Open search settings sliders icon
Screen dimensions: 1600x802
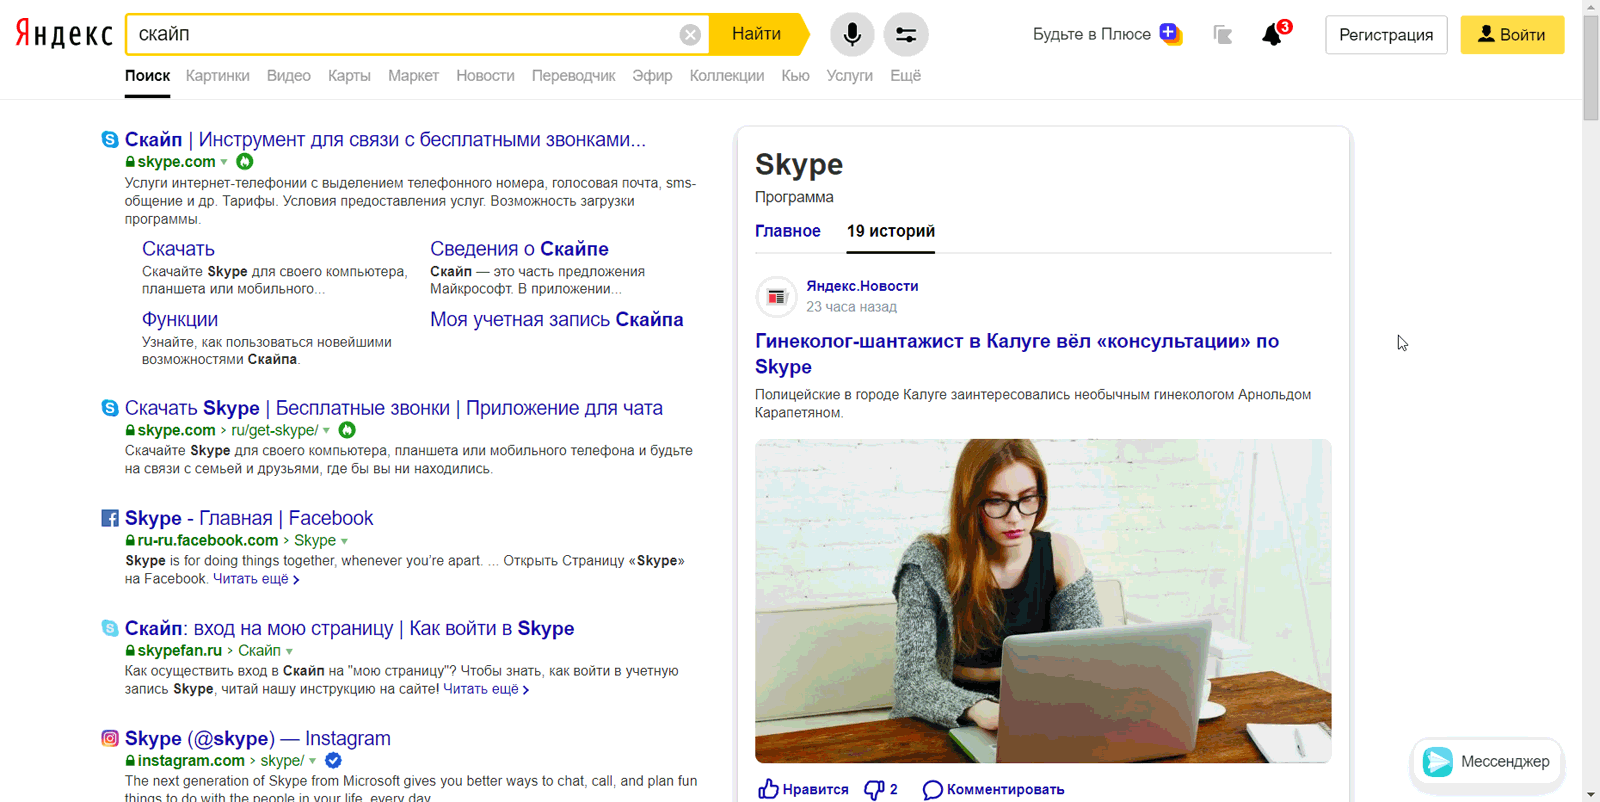coord(906,34)
